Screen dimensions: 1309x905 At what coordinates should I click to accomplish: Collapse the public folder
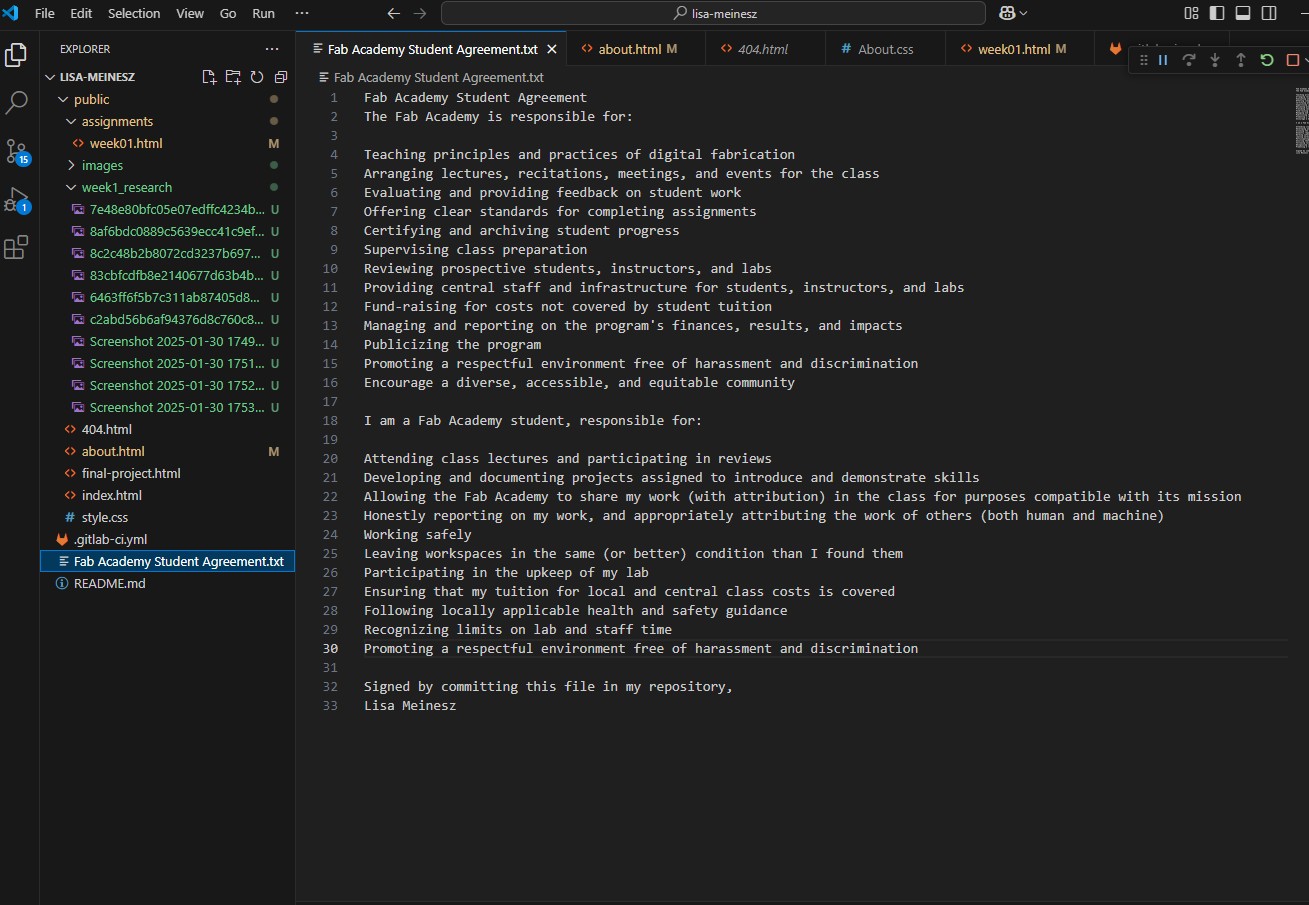pos(63,99)
